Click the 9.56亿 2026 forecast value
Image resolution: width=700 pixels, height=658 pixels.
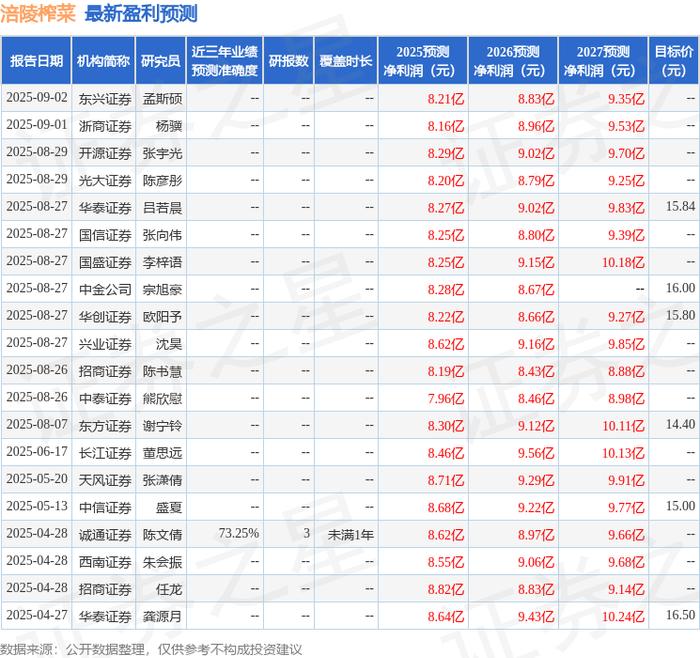click(536, 453)
